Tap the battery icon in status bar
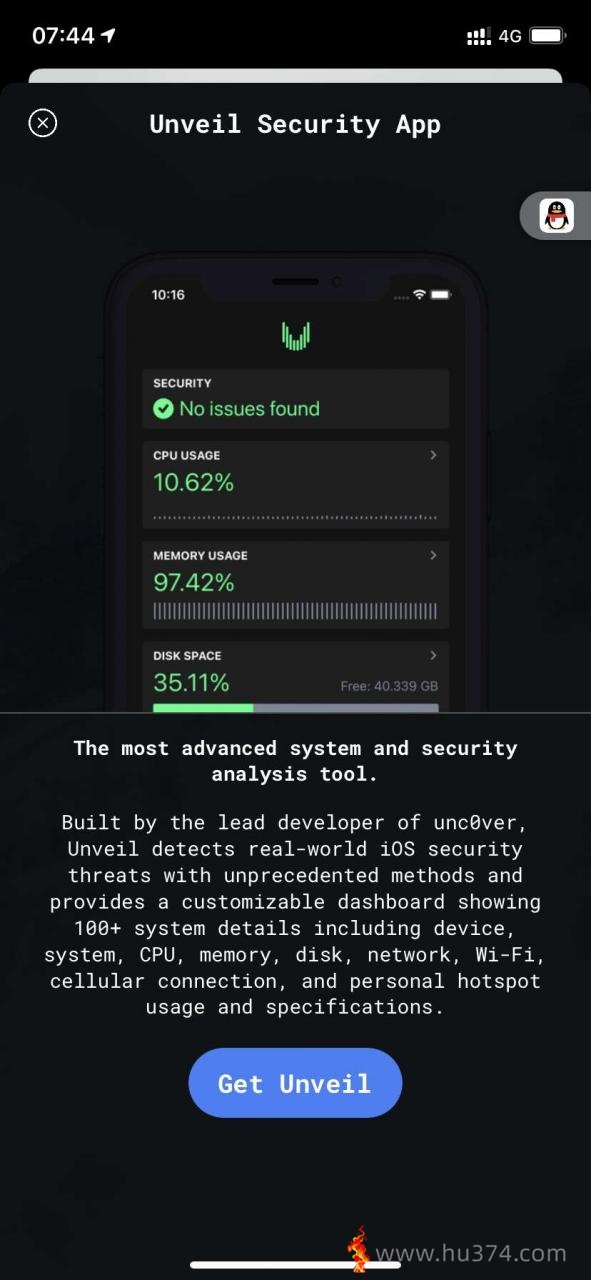This screenshot has width=591, height=1280. click(x=548, y=36)
